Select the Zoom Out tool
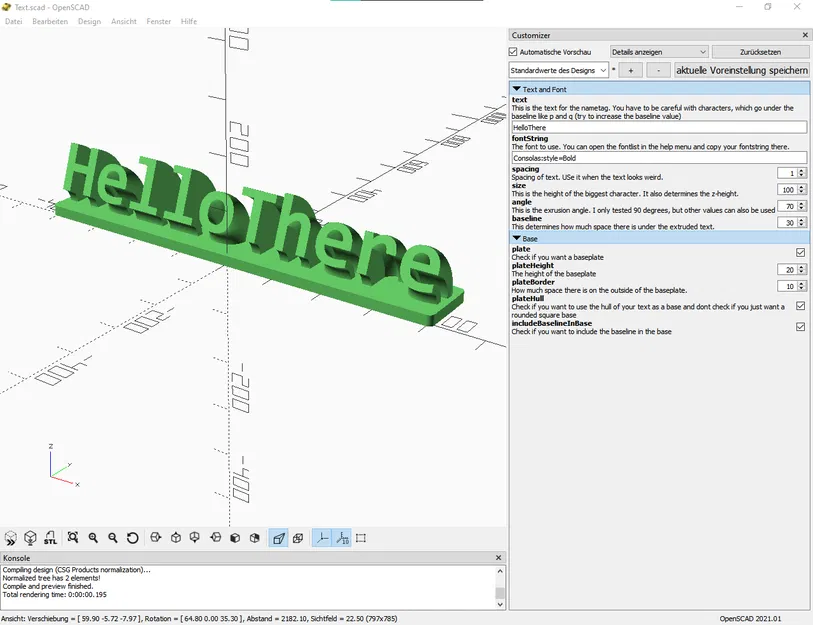Screen dimensions: 813x625 click(x=111, y=537)
